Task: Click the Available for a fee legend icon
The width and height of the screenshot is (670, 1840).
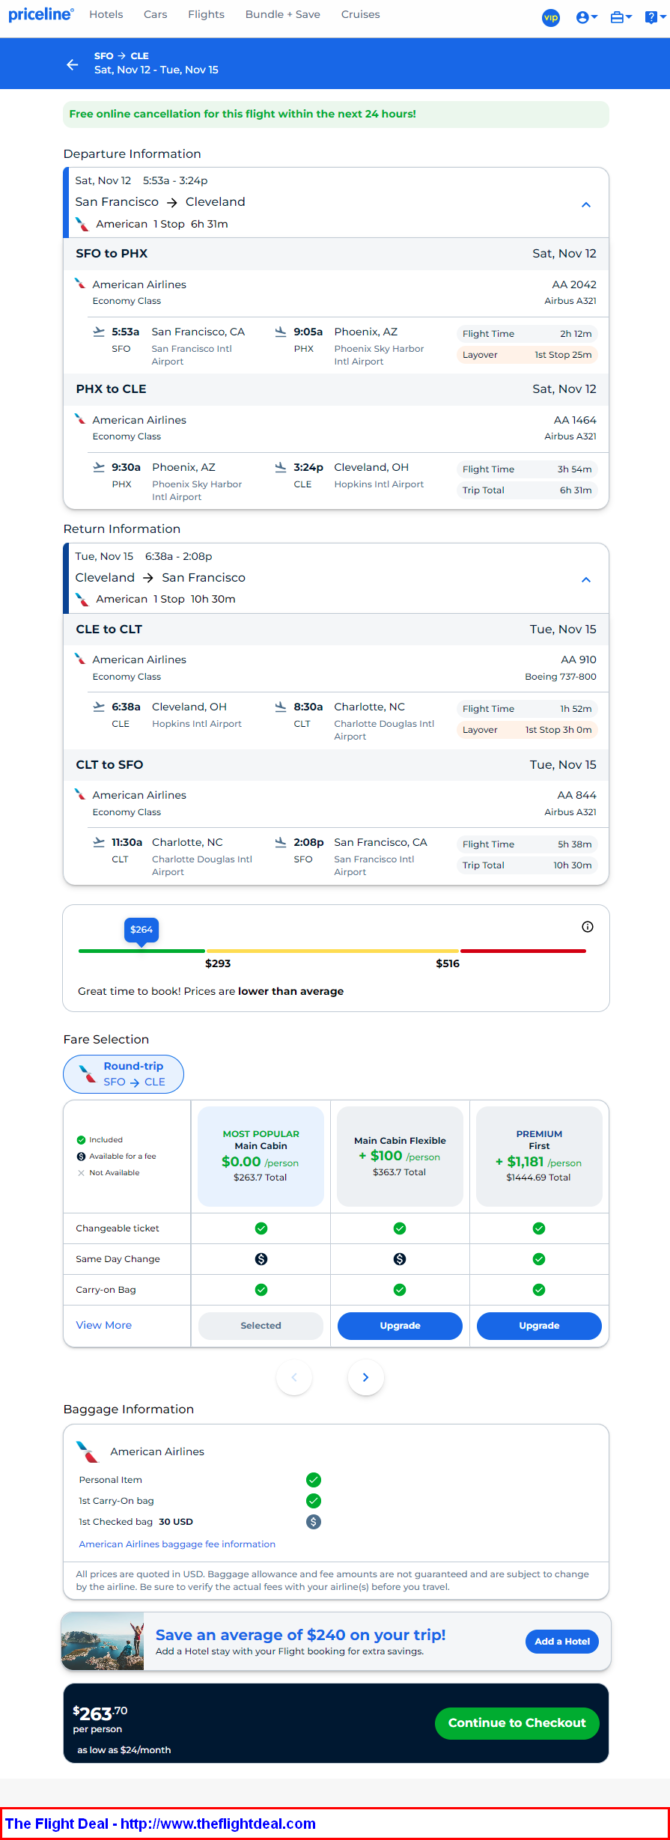Action: [x=81, y=1156]
